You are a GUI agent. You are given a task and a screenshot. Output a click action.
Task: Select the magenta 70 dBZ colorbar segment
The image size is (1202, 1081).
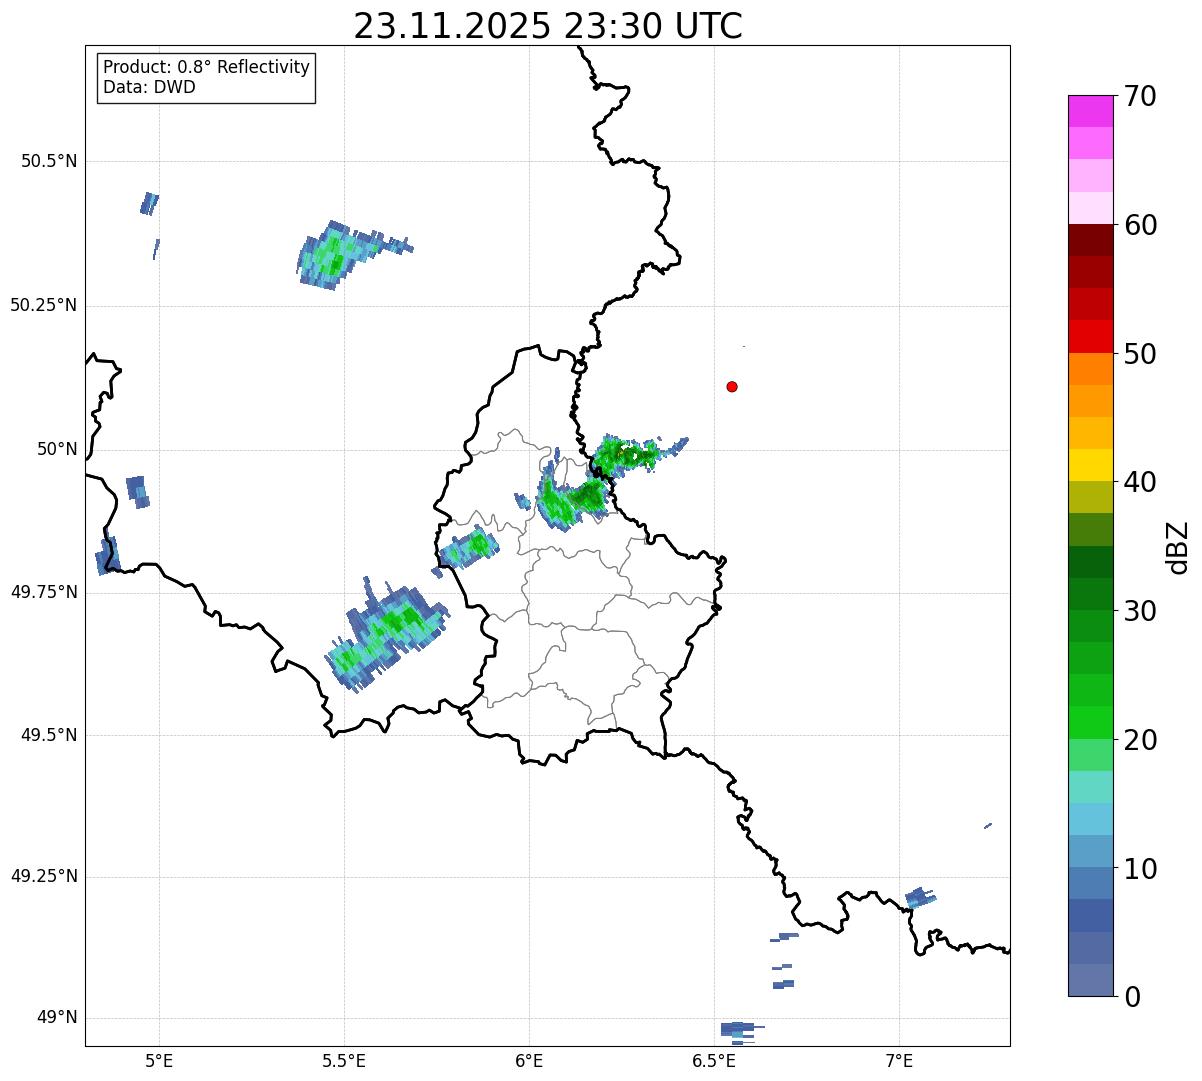coord(1090,111)
